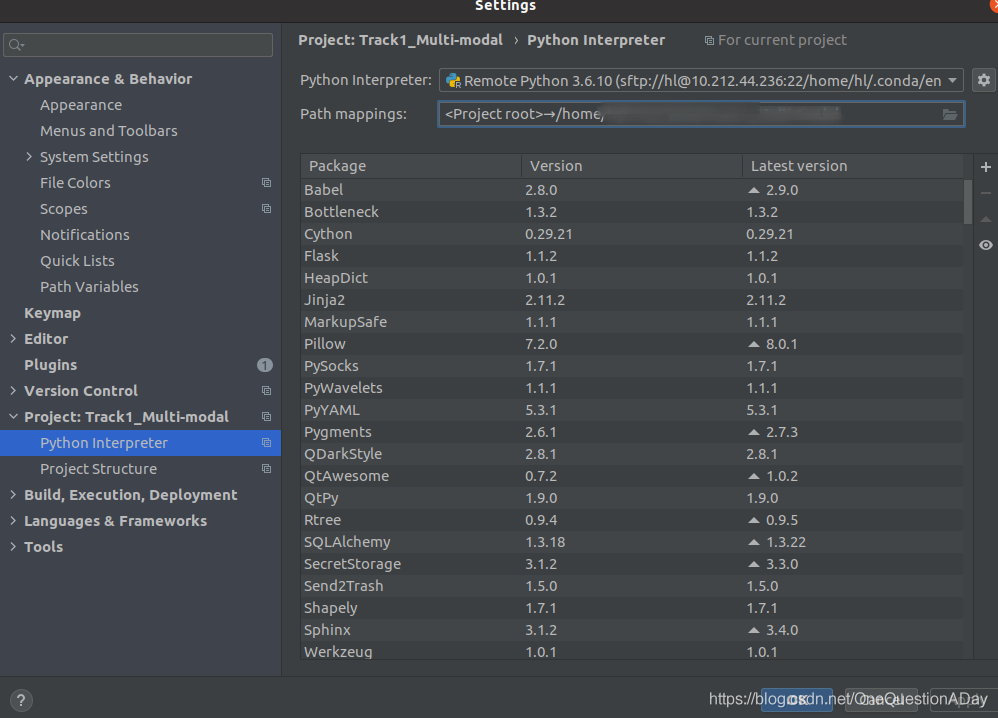Image resolution: width=998 pixels, height=718 pixels.
Task: Click the plus icon to install package
Action: [985, 167]
